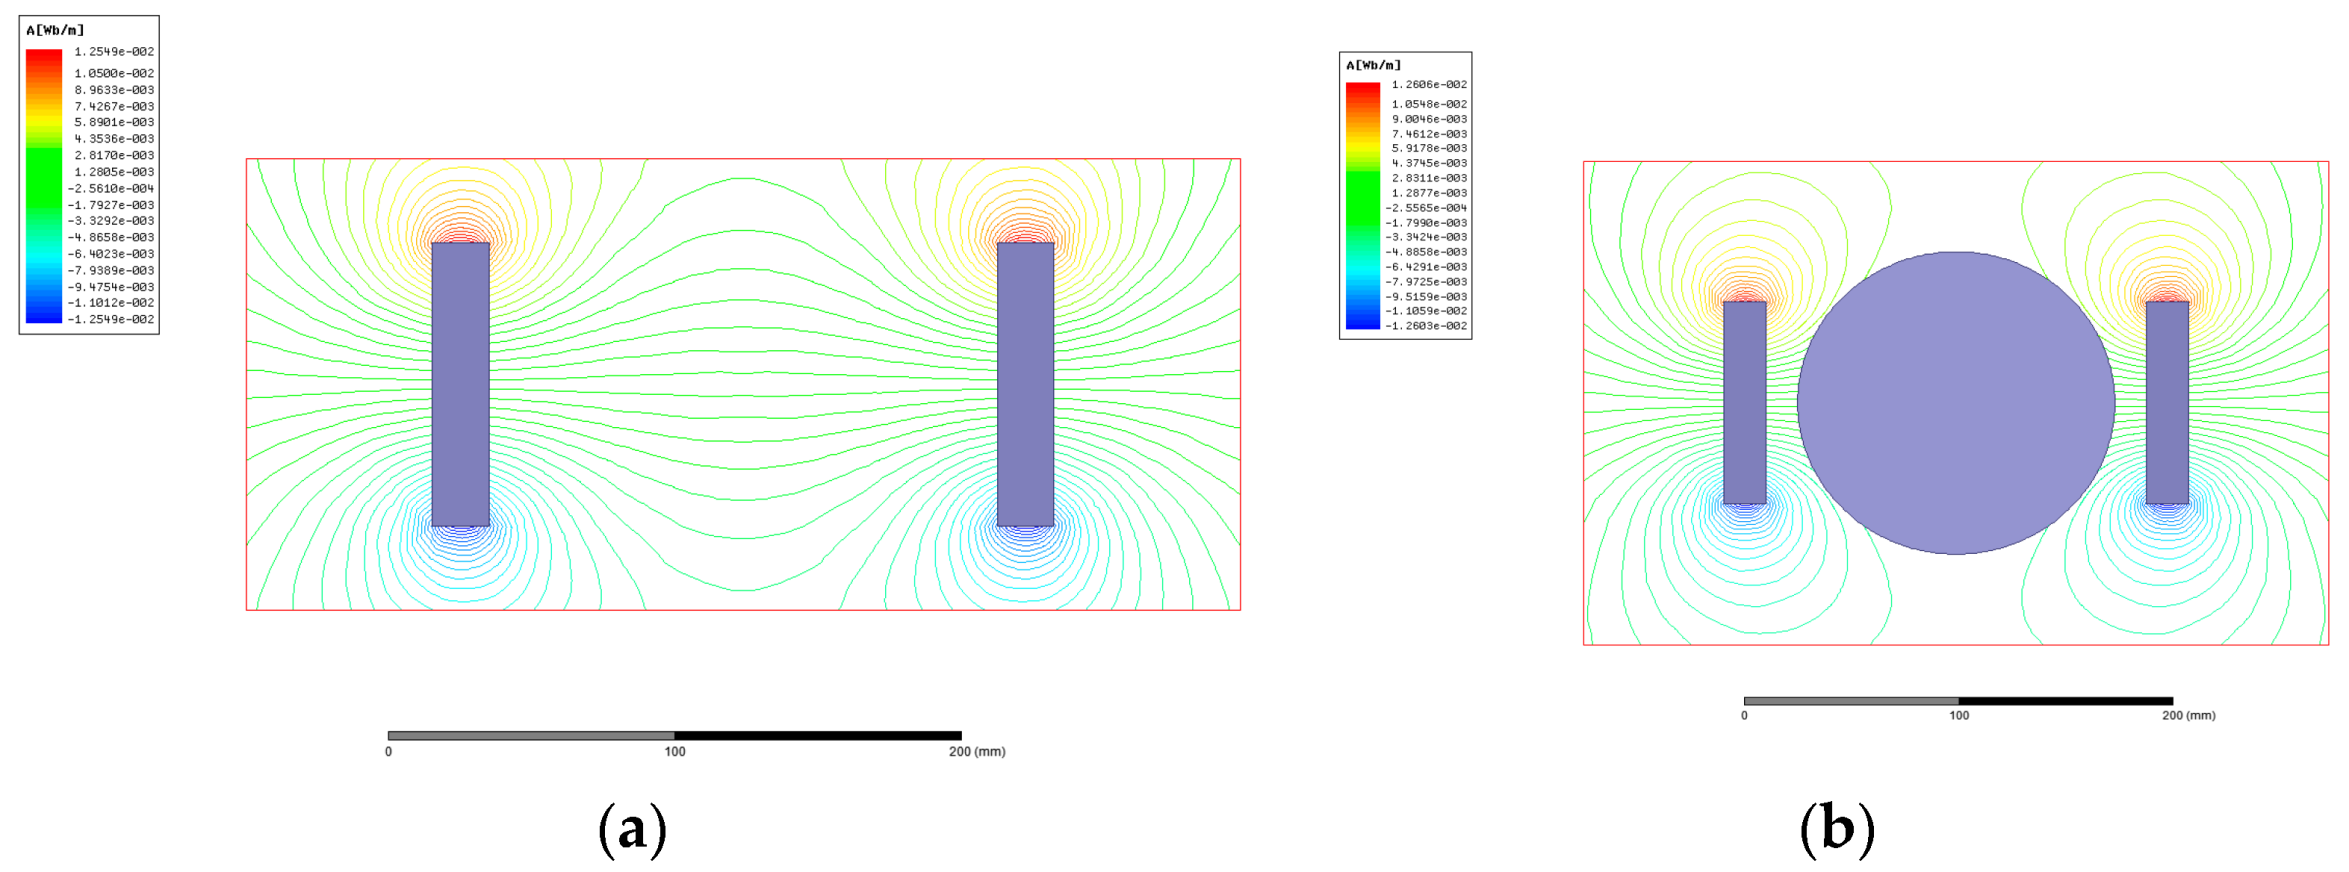Click the "200 (mm)" scale label under plot (b)
Screen dimensions: 2349x872
click(x=2189, y=716)
